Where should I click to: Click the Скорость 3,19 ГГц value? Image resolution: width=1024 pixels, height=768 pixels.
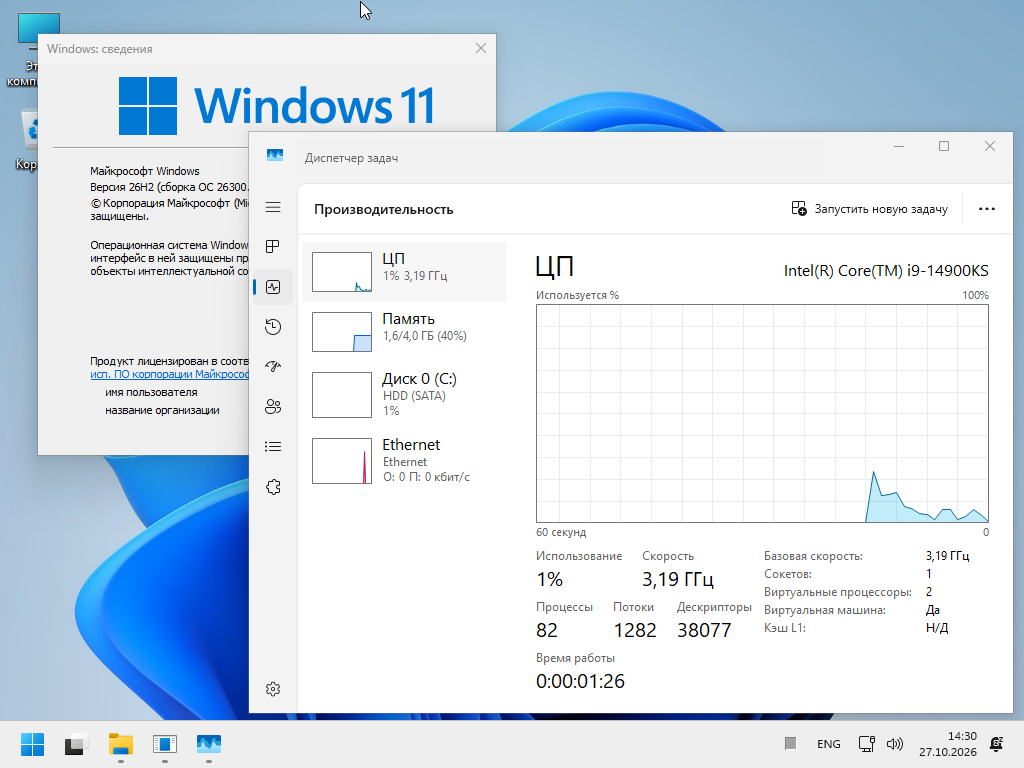(x=677, y=579)
